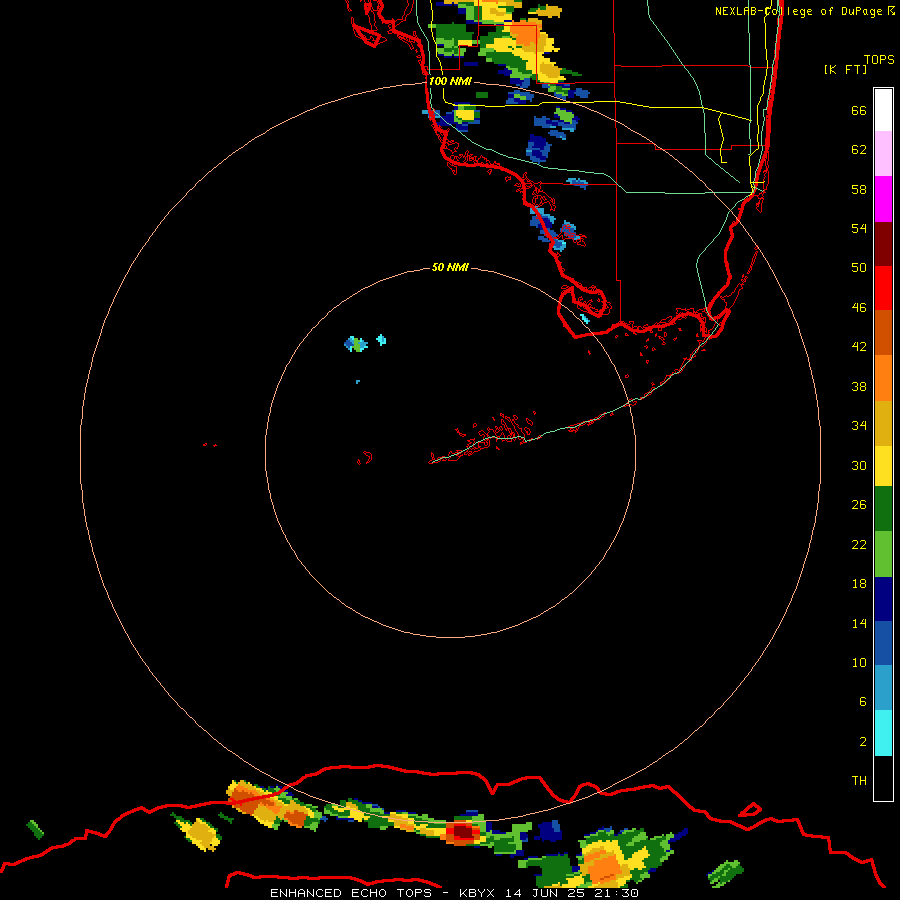
Task: Click the 54 legend value
Action: 859,228
